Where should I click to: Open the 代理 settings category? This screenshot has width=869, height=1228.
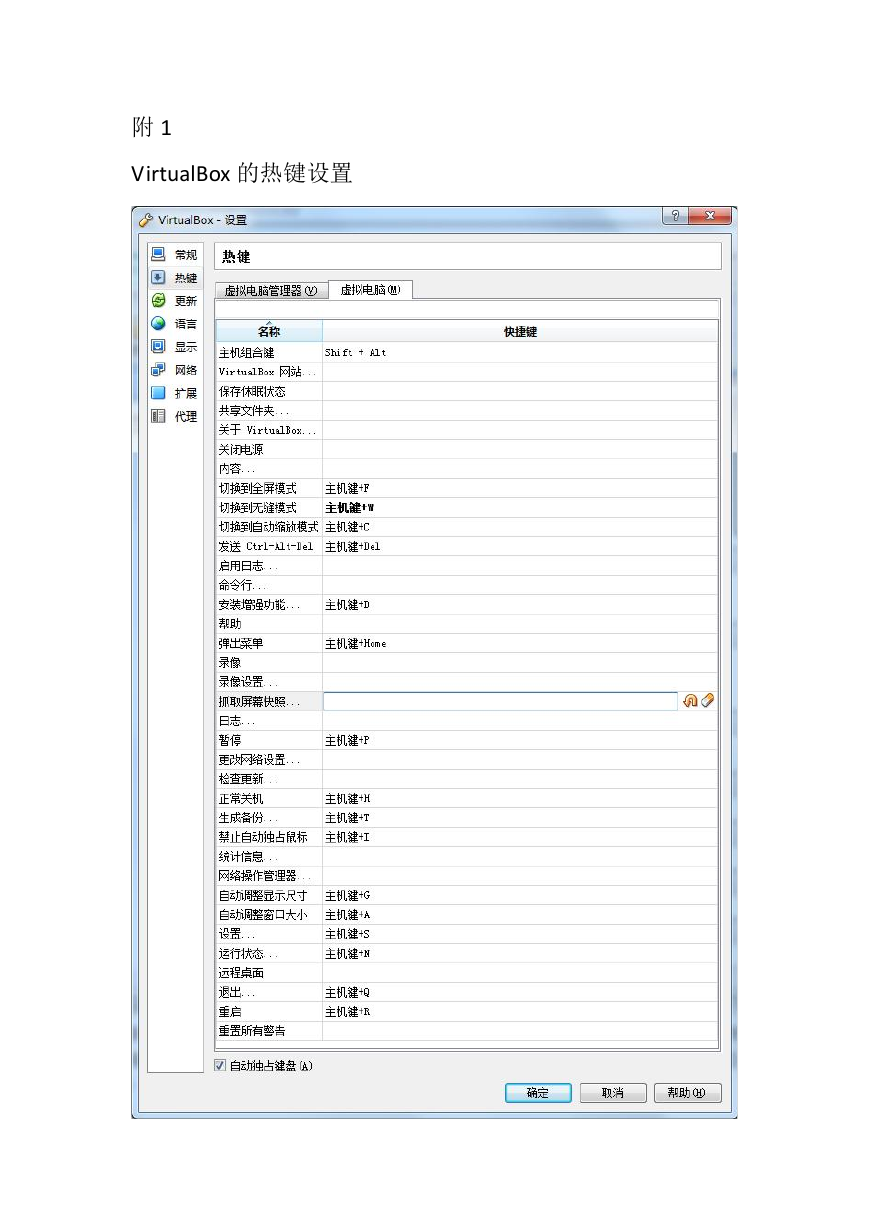(x=175, y=416)
